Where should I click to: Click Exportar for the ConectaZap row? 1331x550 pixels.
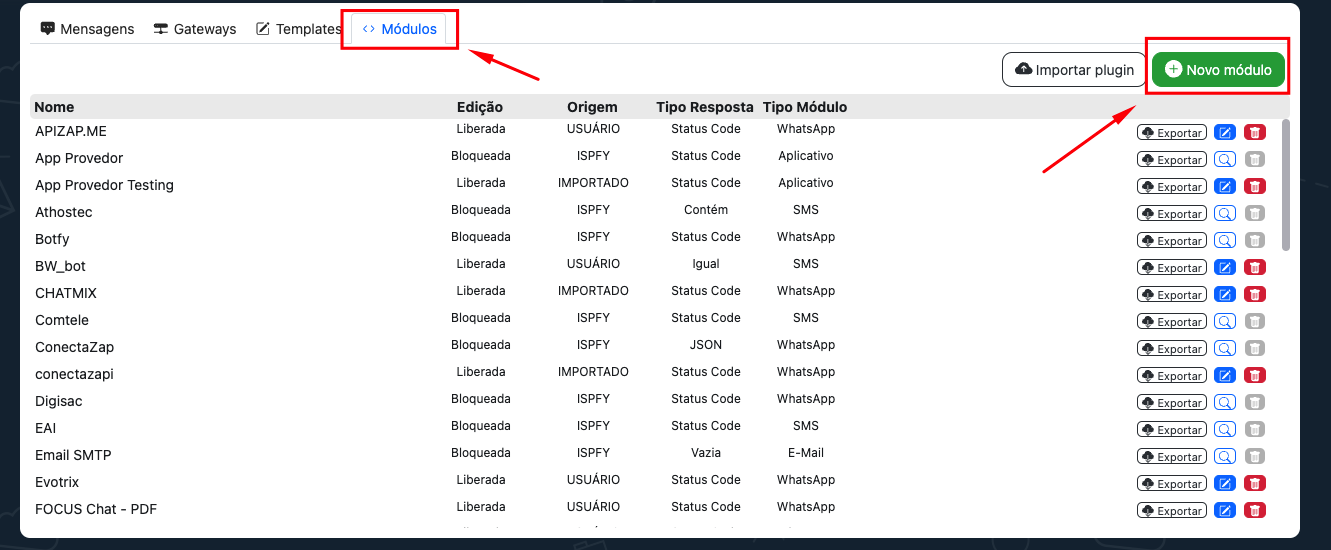1172,348
